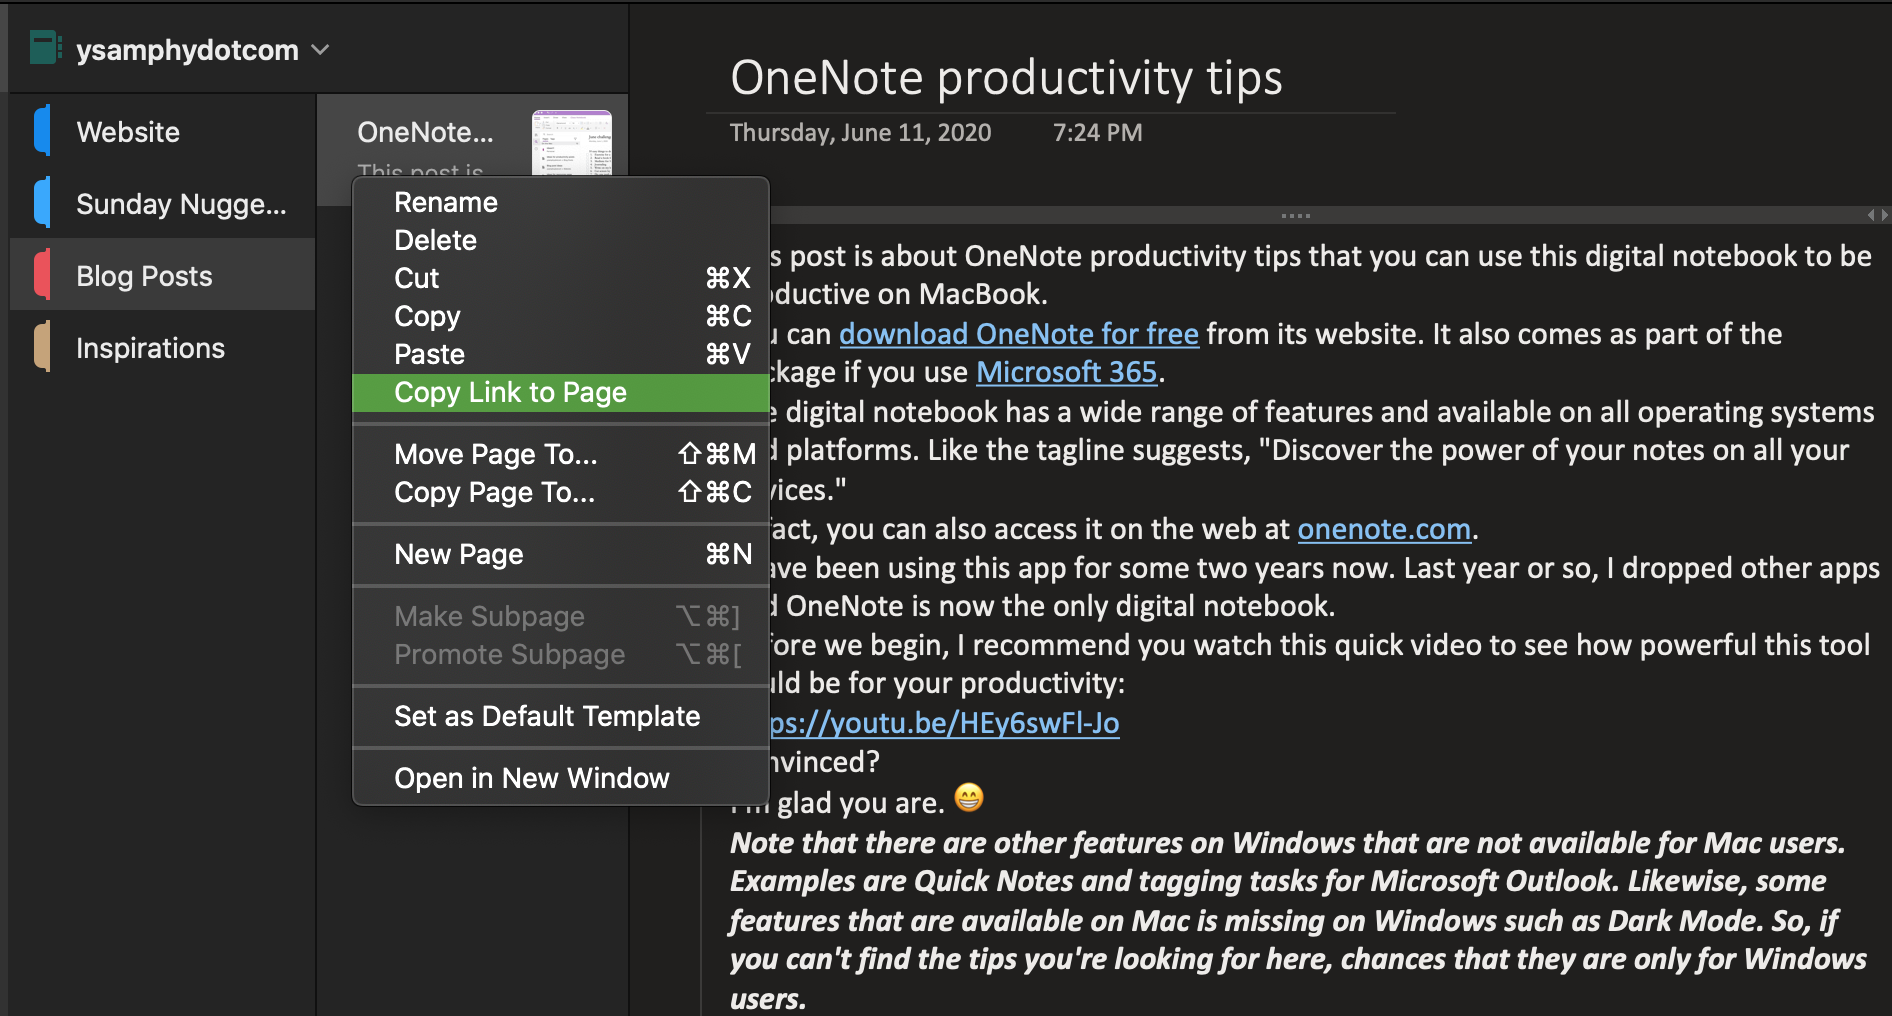This screenshot has width=1892, height=1016.
Task: Click Set as Default Template entry
Action: coord(561,716)
